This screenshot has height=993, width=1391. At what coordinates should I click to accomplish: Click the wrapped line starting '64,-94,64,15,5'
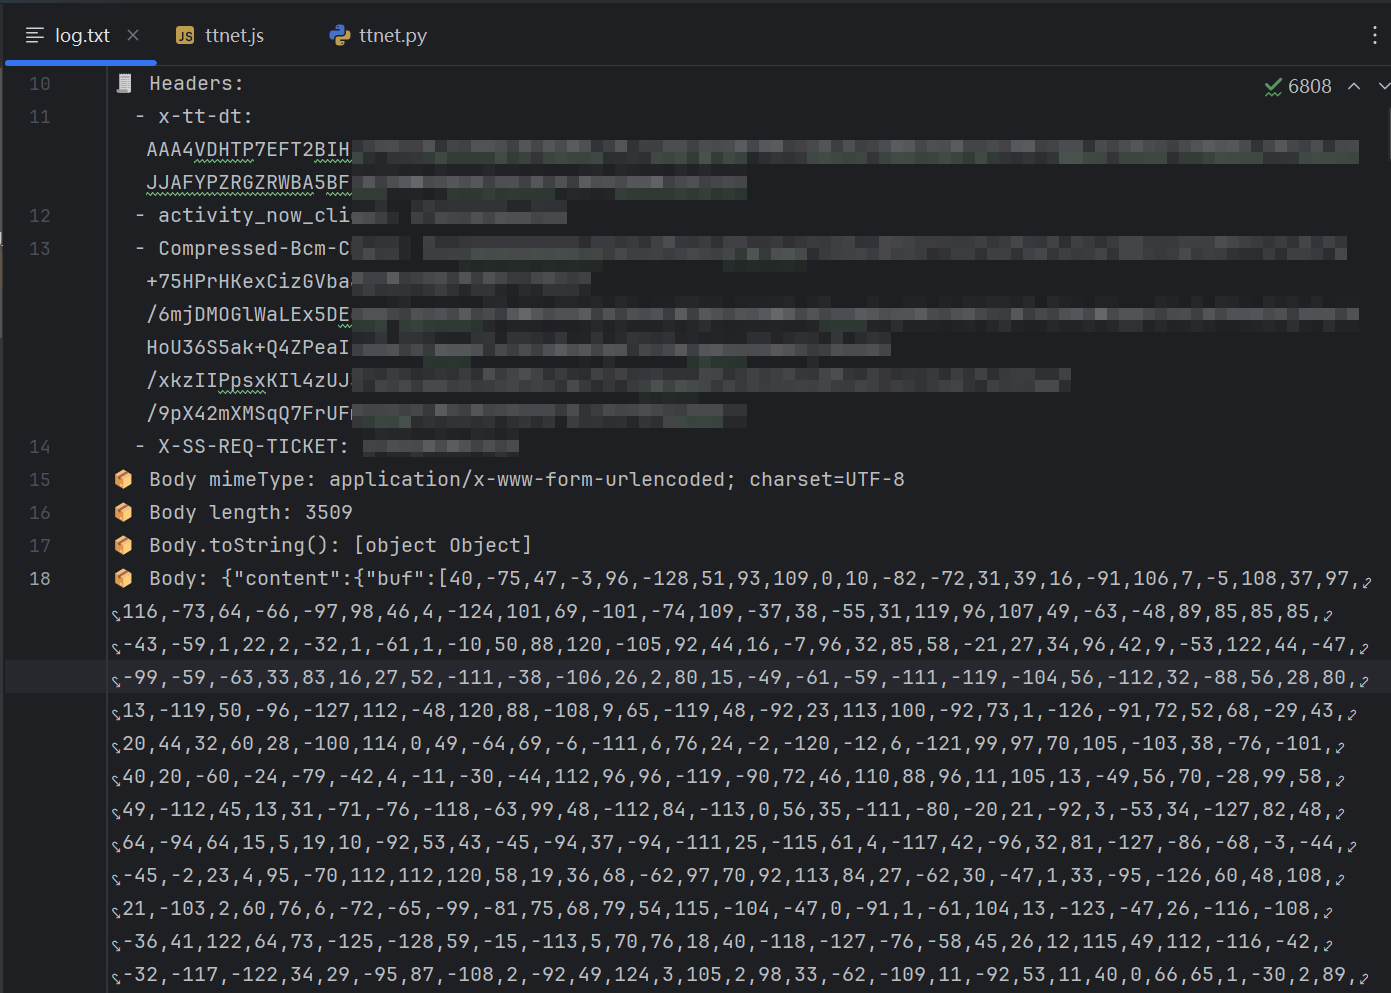[x=735, y=843]
